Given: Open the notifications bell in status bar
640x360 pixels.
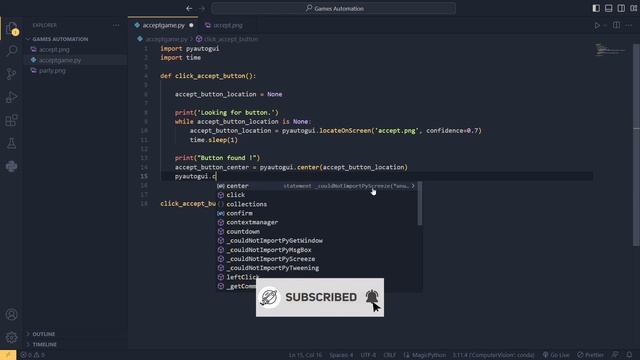Looking at the screenshot, I should [x=629, y=355].
